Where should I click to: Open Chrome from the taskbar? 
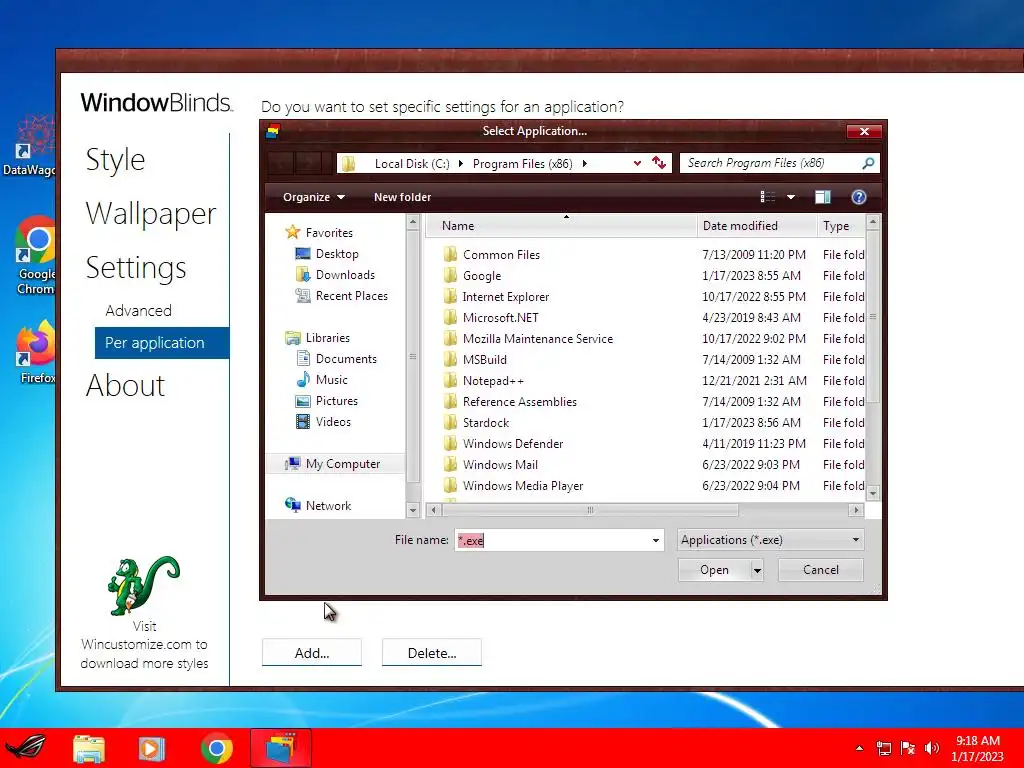coord(217,748)
